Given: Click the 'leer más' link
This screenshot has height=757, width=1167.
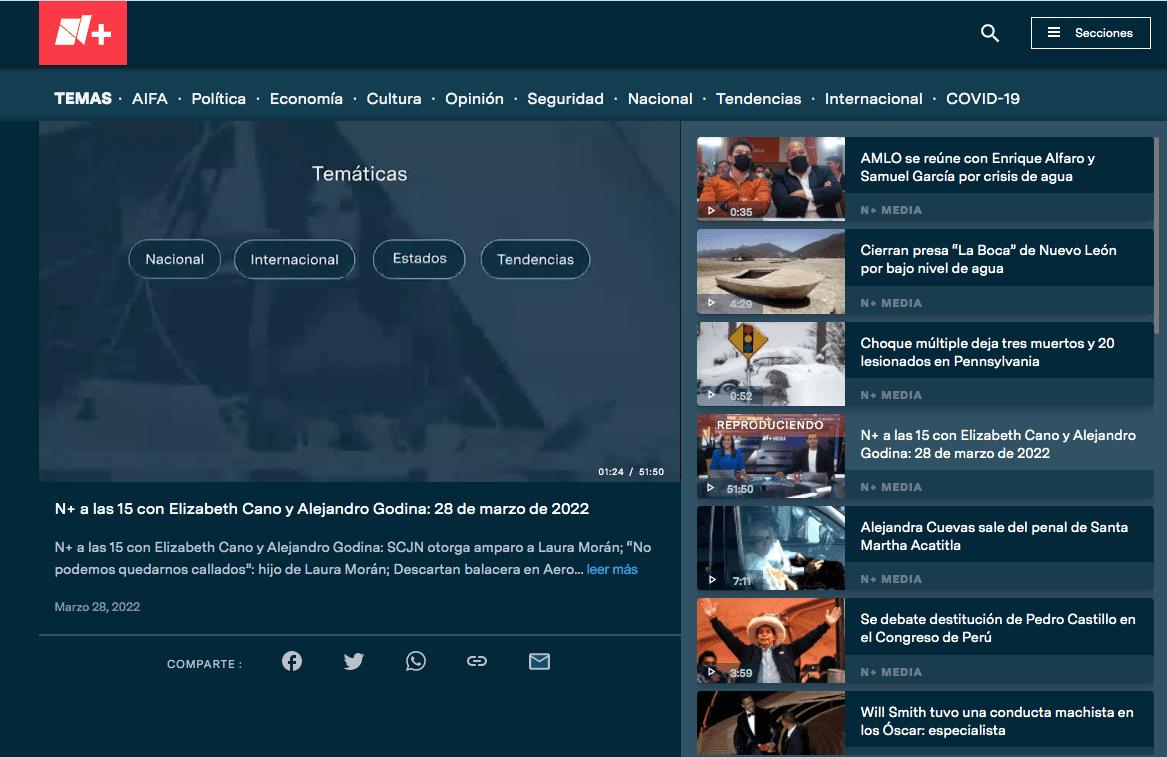Looking at the screenshot, I should 612,569.
